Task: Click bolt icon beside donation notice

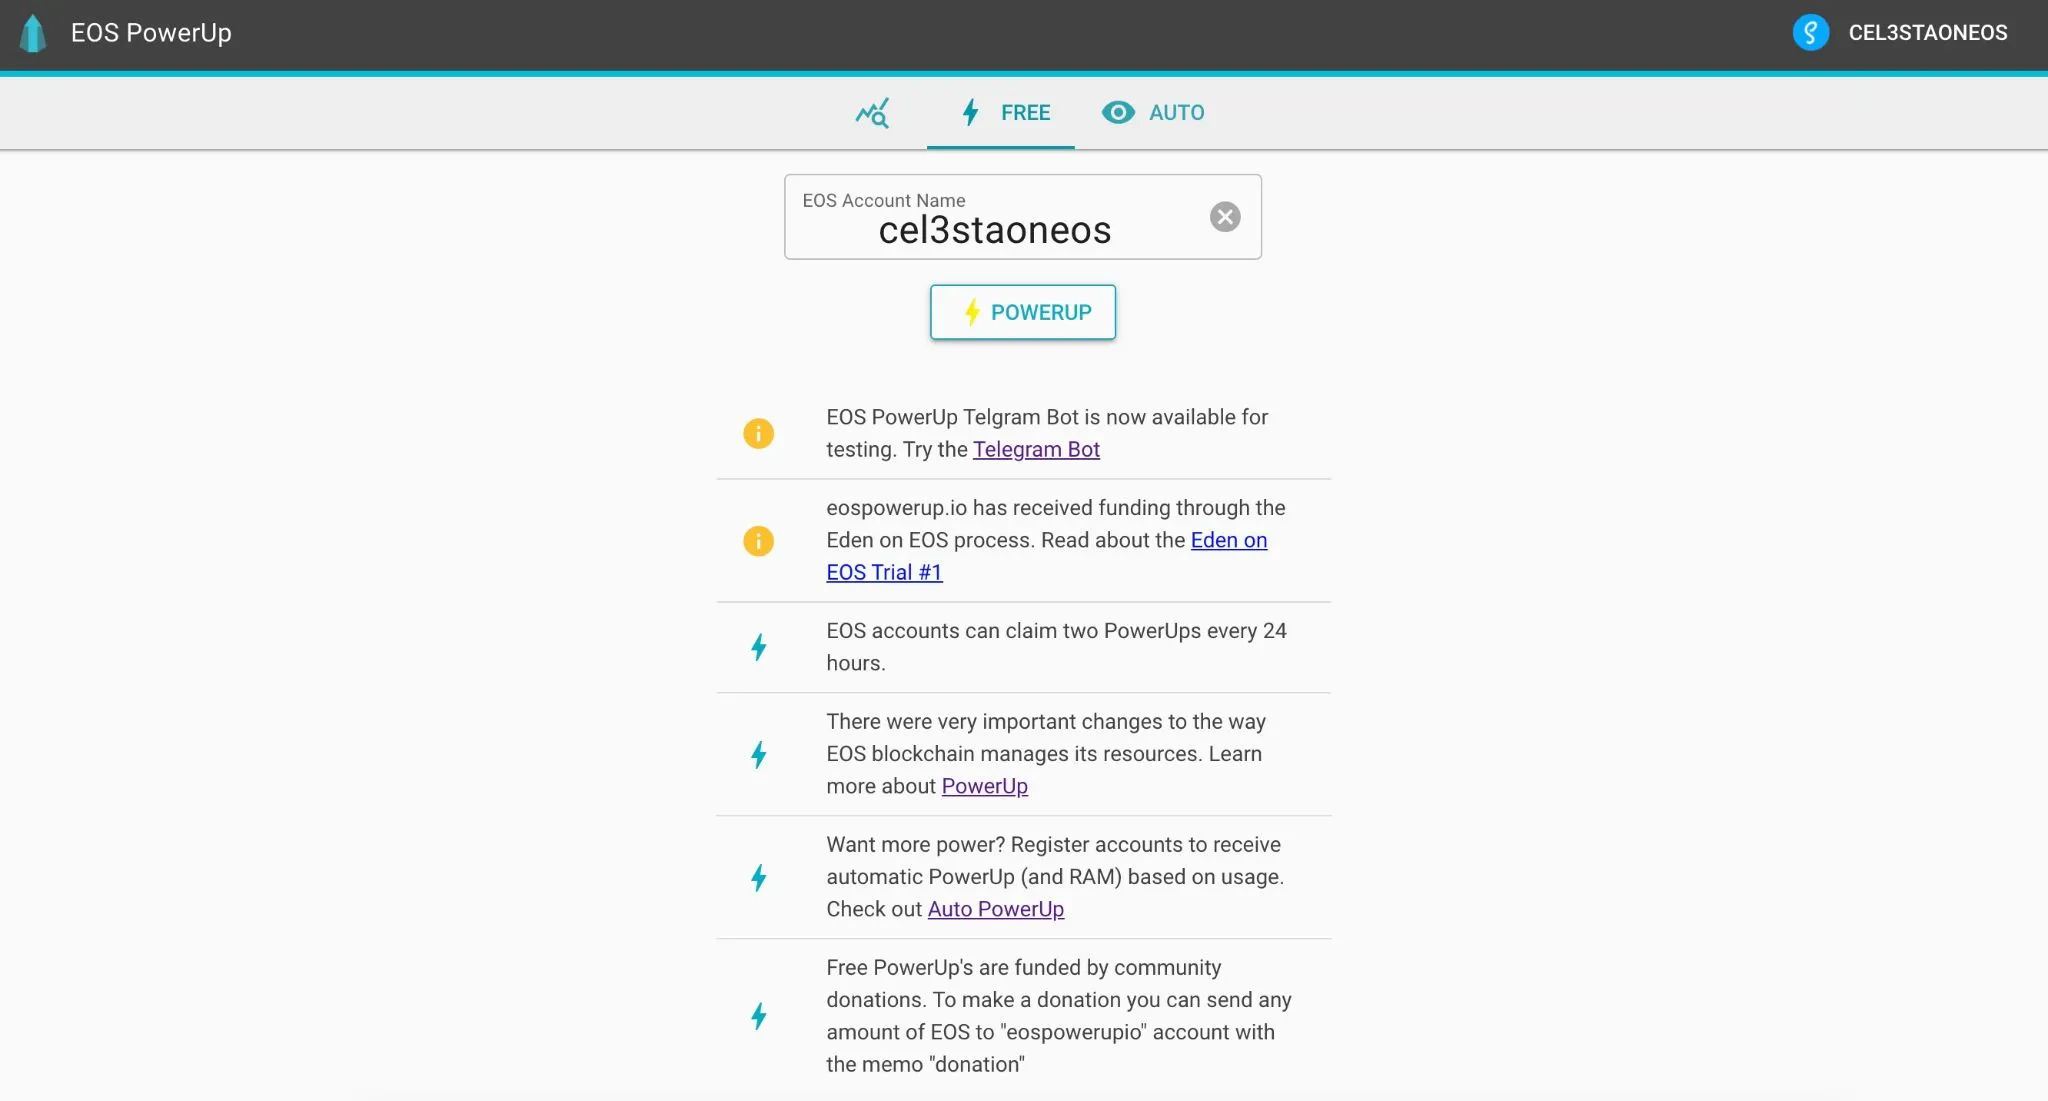Action: pos(759,1016)
